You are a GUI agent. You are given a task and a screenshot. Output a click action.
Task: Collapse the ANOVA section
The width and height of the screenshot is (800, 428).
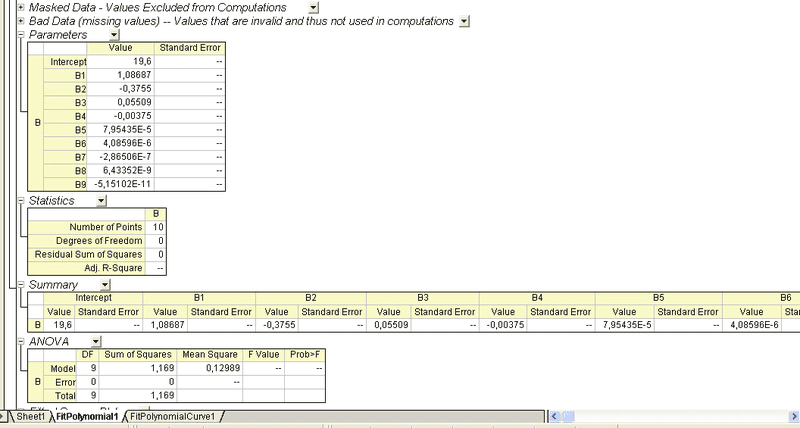[21, 341]
